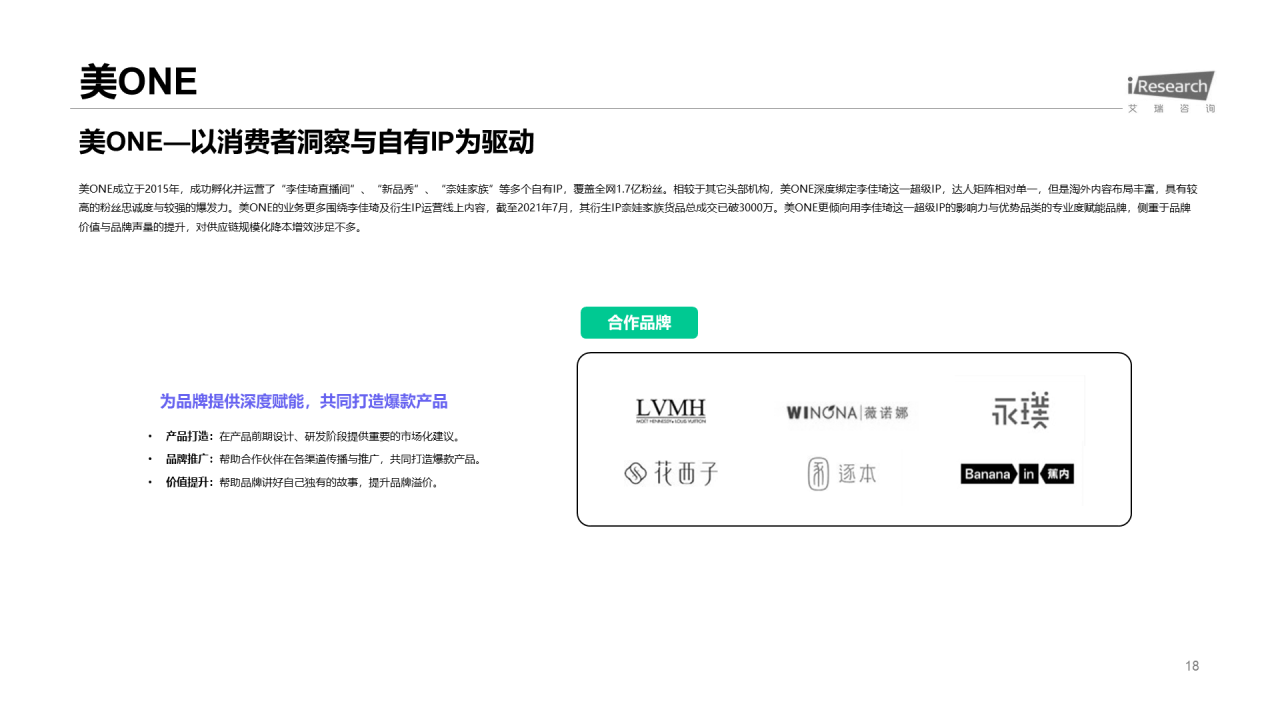Viewport: 1280px width, 720px height.
Task: Click the green 合作品牌 label
Action: pos(639,323)
